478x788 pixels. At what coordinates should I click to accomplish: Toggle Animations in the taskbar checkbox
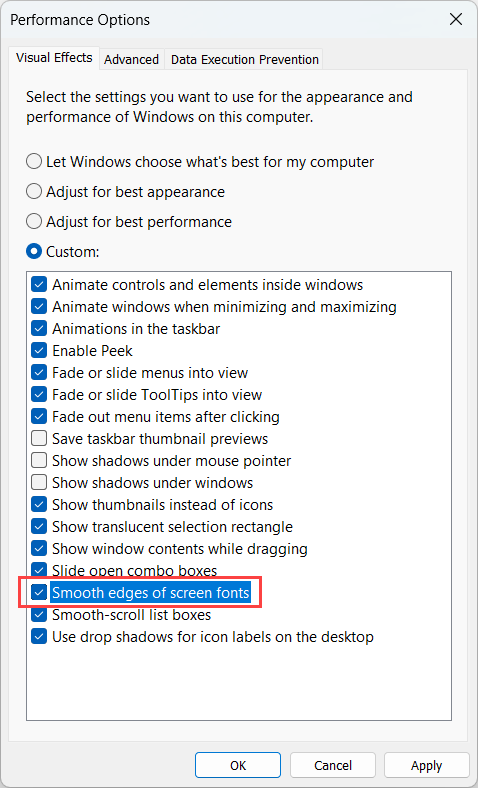[x=39, y=329]
